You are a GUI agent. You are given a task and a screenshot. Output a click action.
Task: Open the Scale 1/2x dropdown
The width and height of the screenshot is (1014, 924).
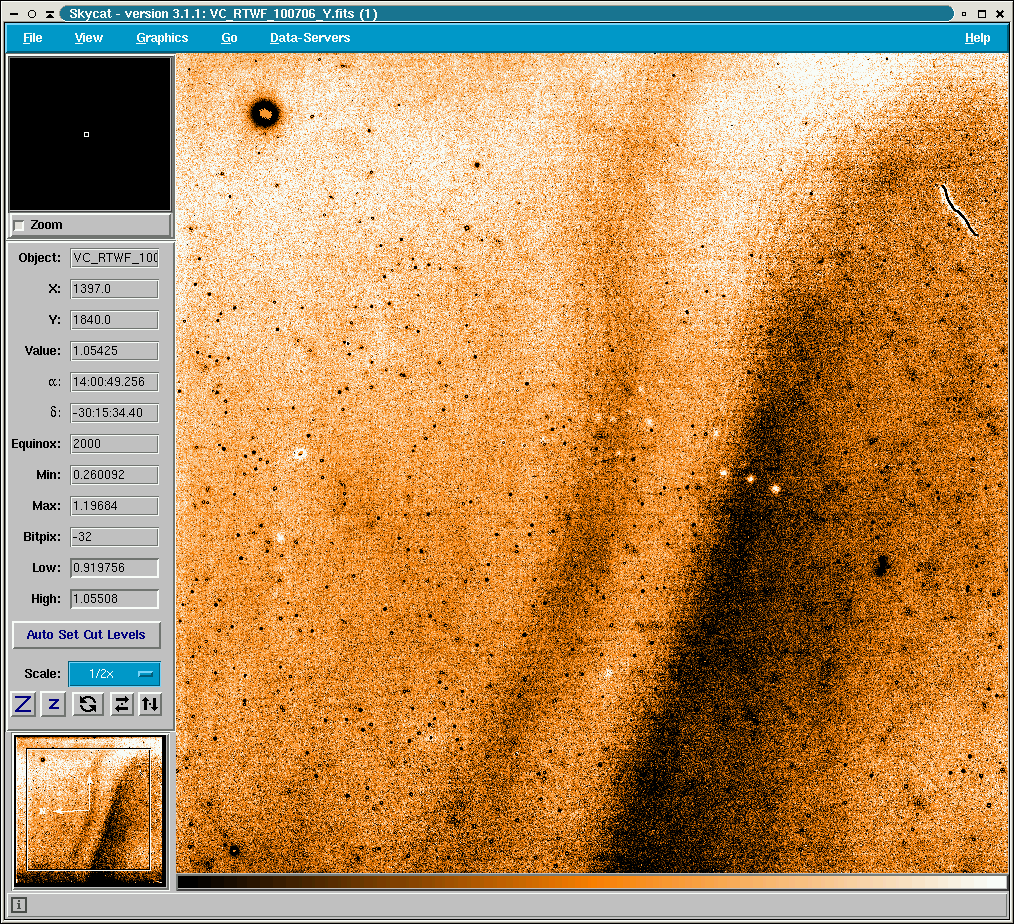coord(114,674)
